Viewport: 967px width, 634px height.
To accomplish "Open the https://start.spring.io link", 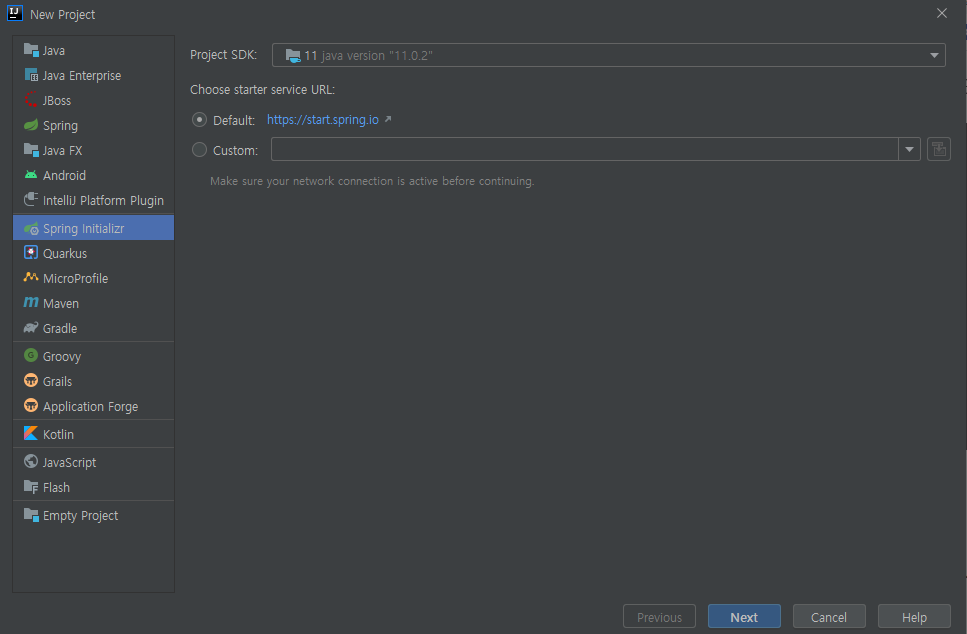I will [323, 120].
